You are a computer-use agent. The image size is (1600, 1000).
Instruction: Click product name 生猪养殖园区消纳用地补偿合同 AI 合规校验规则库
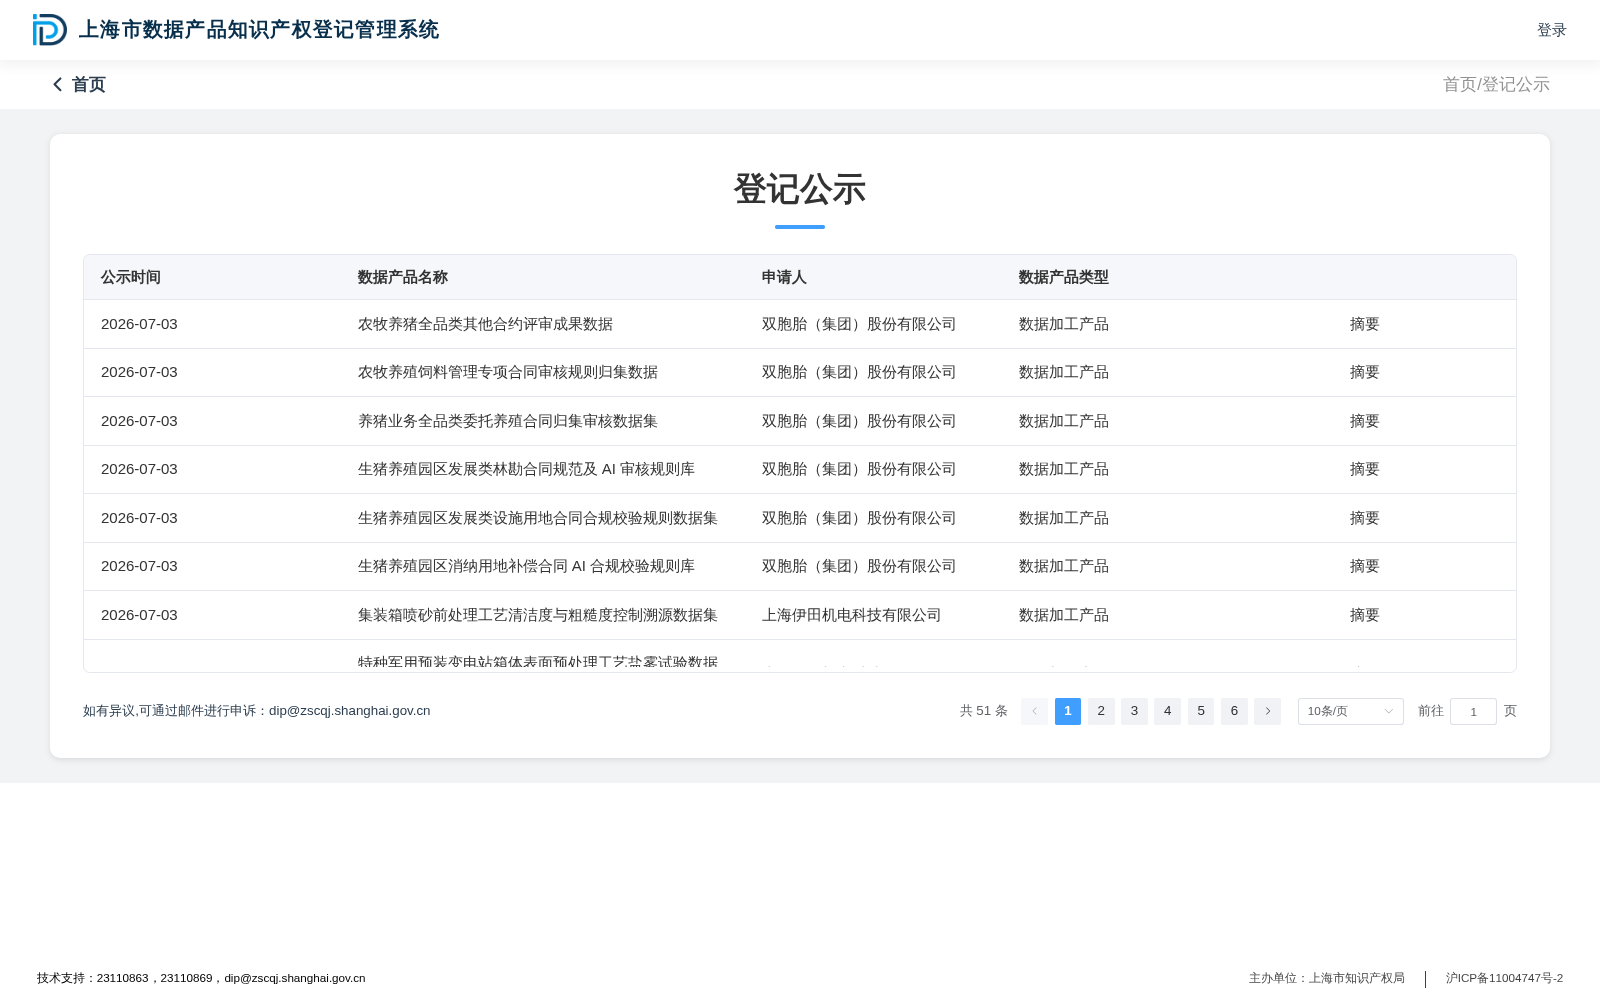point(526,566)
